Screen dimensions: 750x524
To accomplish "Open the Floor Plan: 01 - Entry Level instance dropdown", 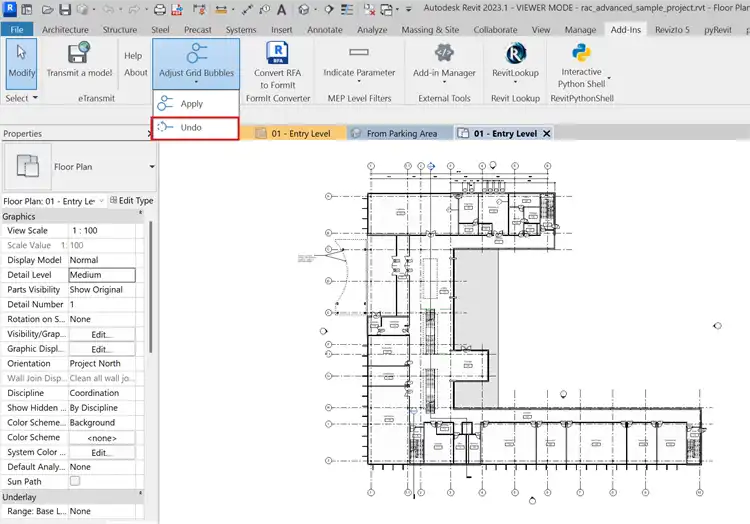I will tap(101, 201).
